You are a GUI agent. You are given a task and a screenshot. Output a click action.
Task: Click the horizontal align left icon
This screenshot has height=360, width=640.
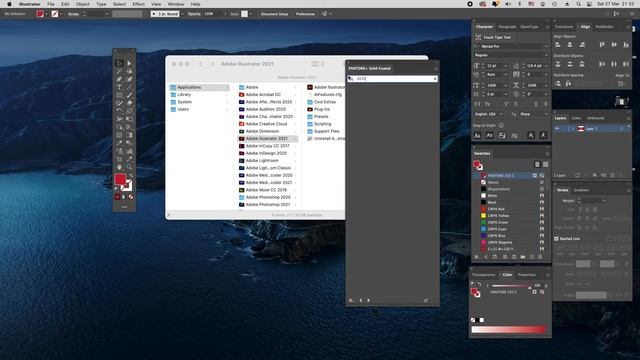[x=558, y=44]
